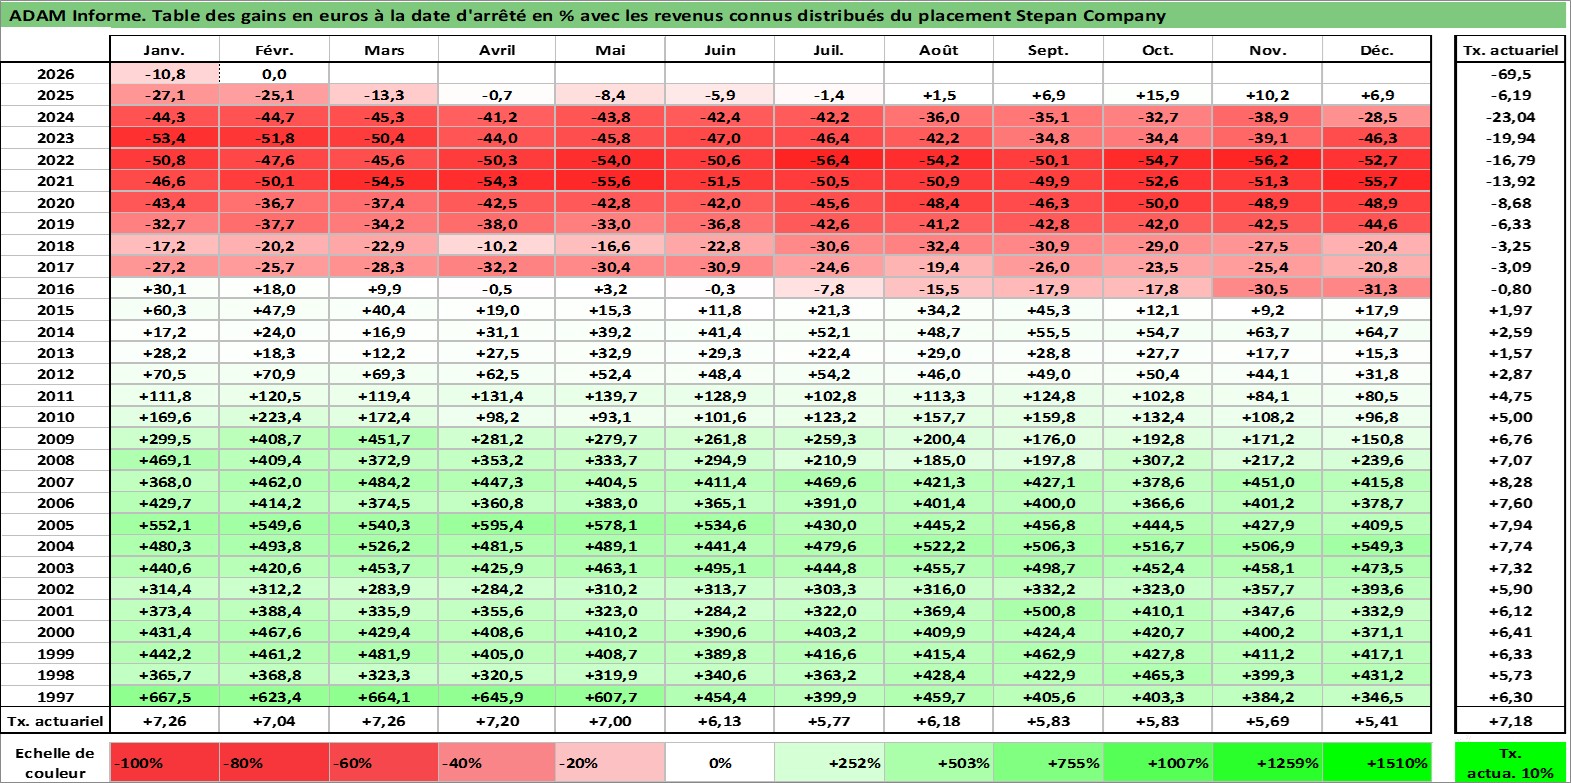Click the 2008 year row label
The height and width of the screenshot is (783, 1571).
pyautogui.click(x=55, y=460)
